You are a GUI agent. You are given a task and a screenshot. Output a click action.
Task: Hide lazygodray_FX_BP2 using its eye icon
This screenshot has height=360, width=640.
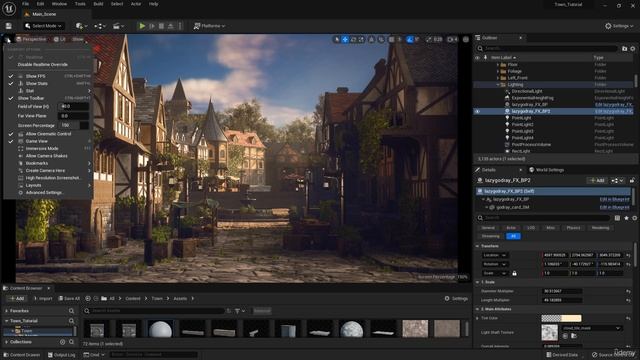pyautogui.click(x=477, y=111)
